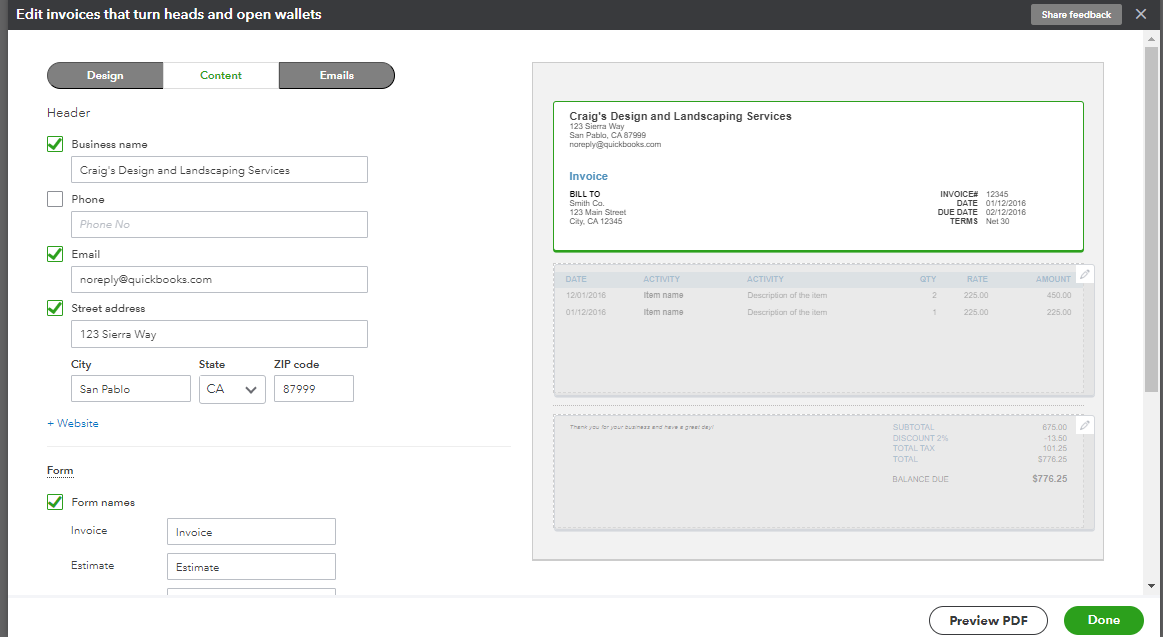Close the invoice editor with the X icon
The image size is (1163, 637).
click(1141, 14)
